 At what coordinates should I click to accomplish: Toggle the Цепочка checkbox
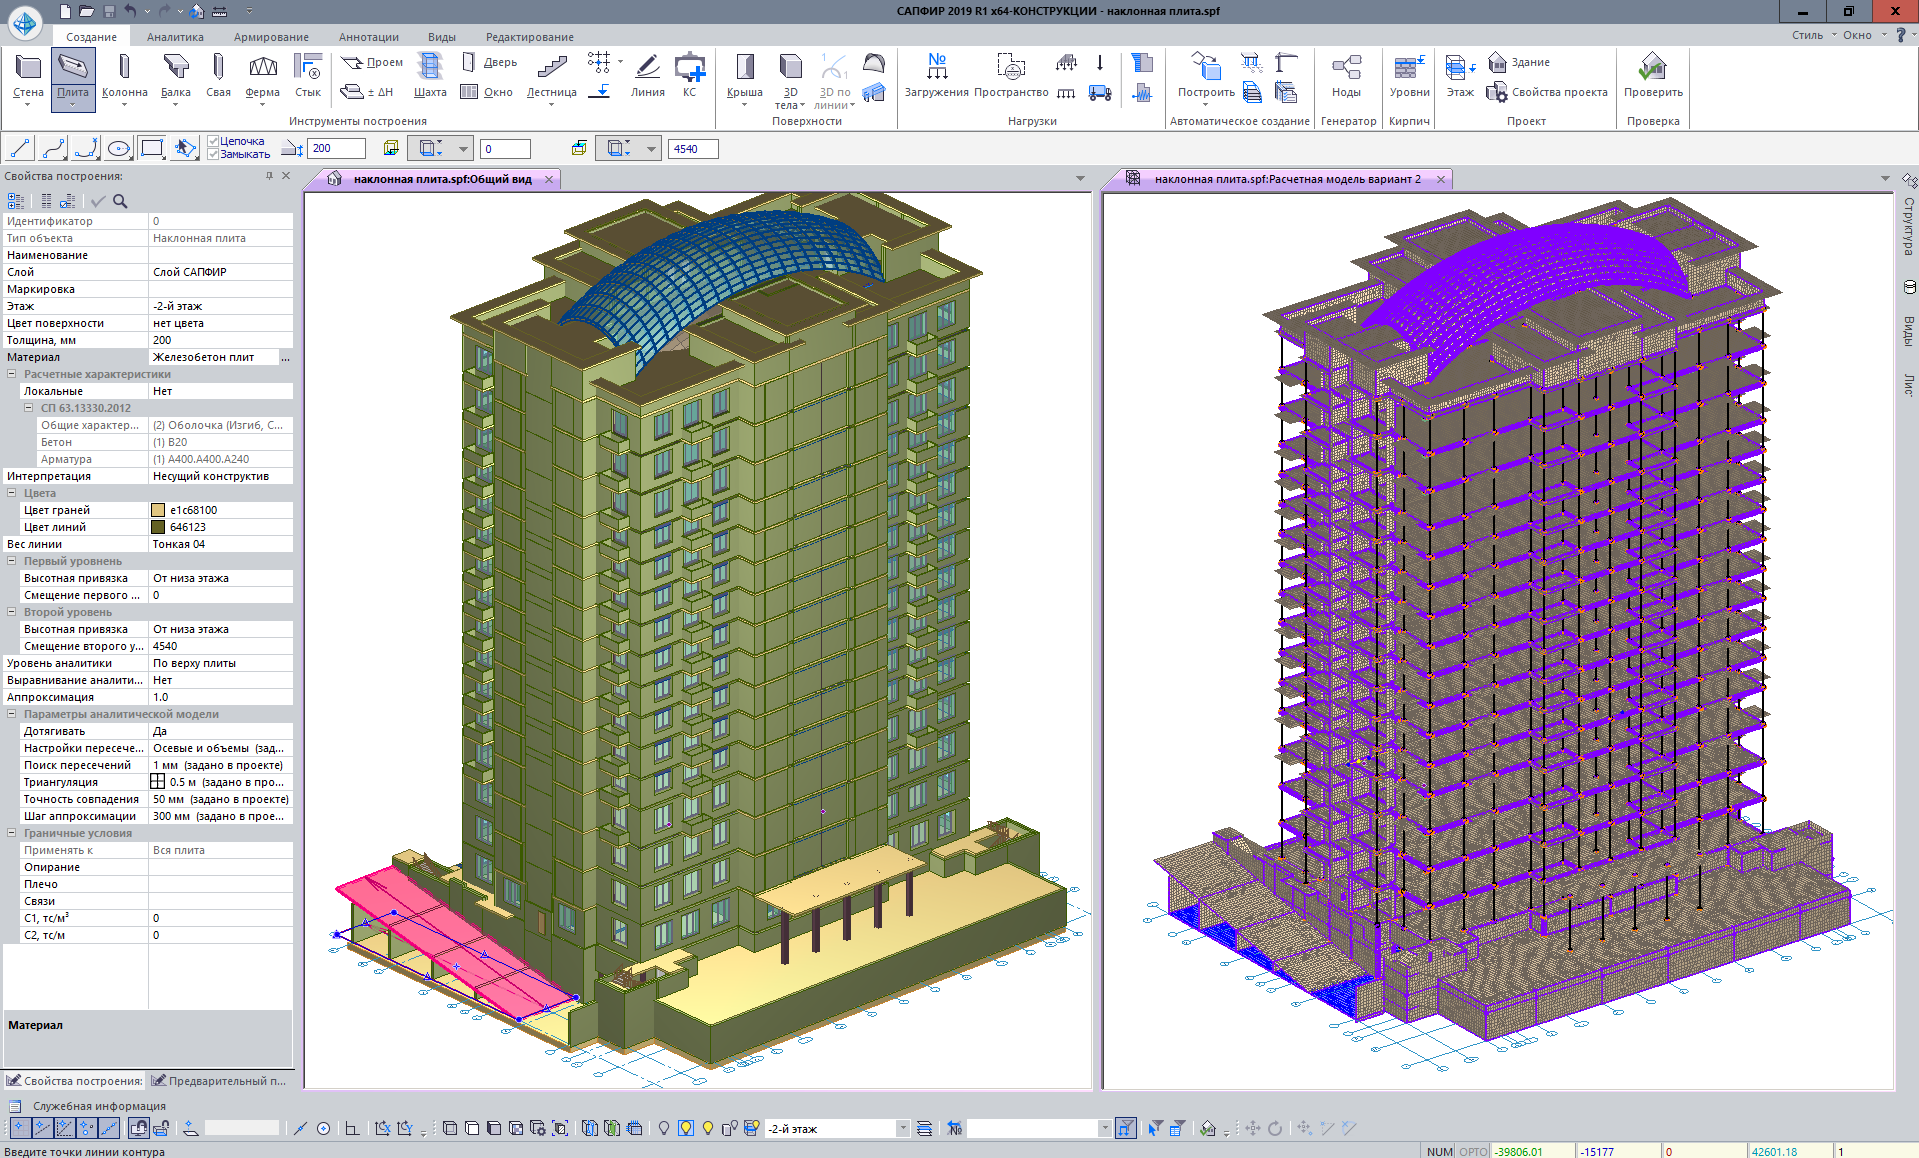[213, 141]
